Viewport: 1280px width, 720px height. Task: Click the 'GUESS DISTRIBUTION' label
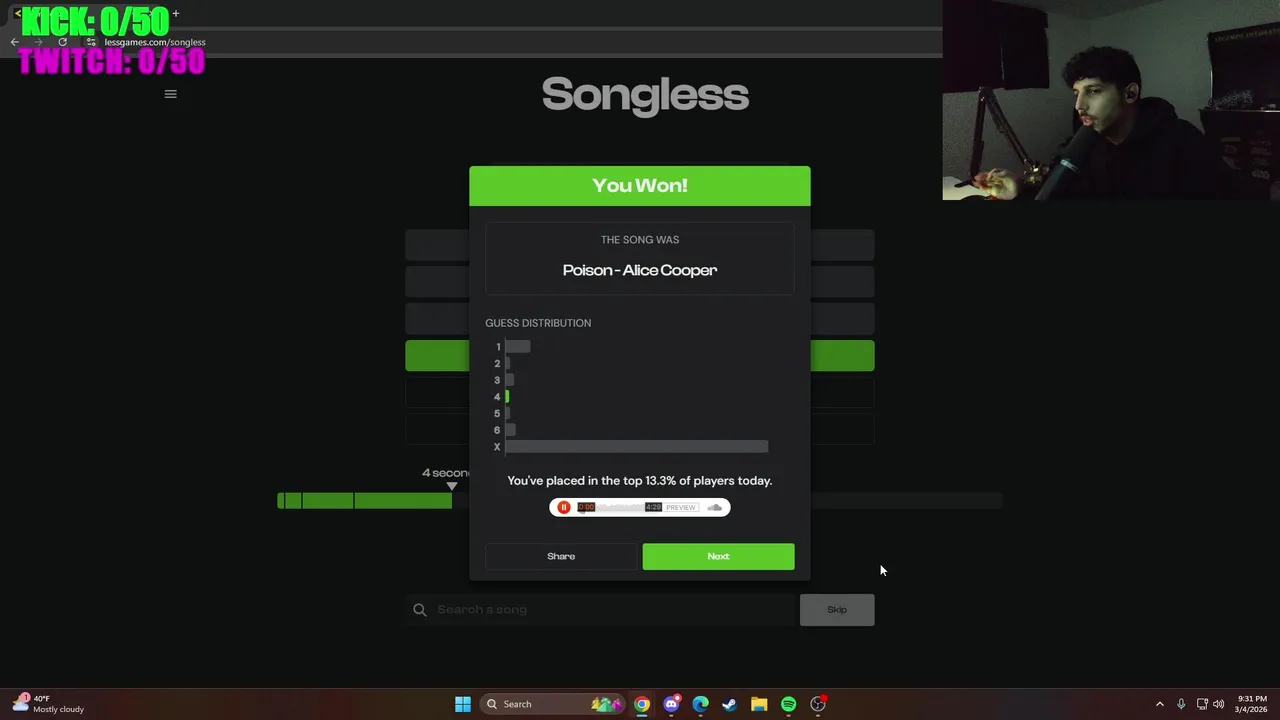click(x=538, y=323)
